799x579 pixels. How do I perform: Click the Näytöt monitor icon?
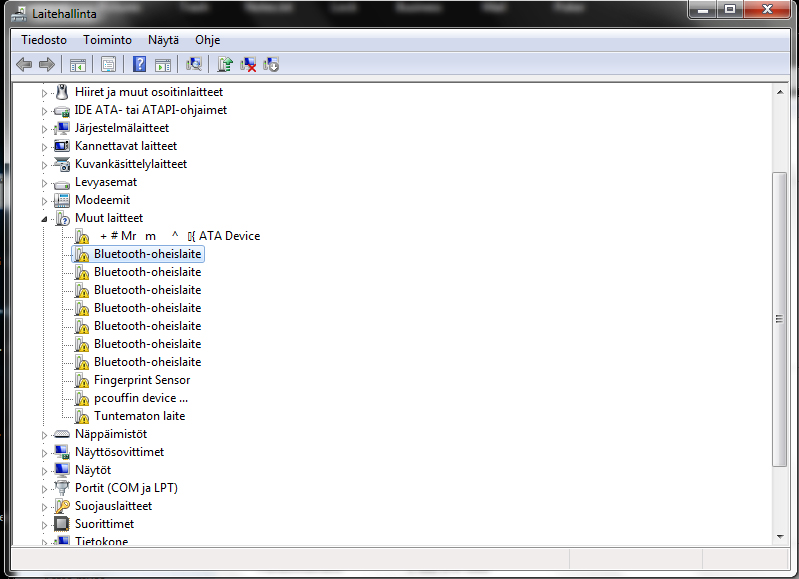tap(62, 470)
